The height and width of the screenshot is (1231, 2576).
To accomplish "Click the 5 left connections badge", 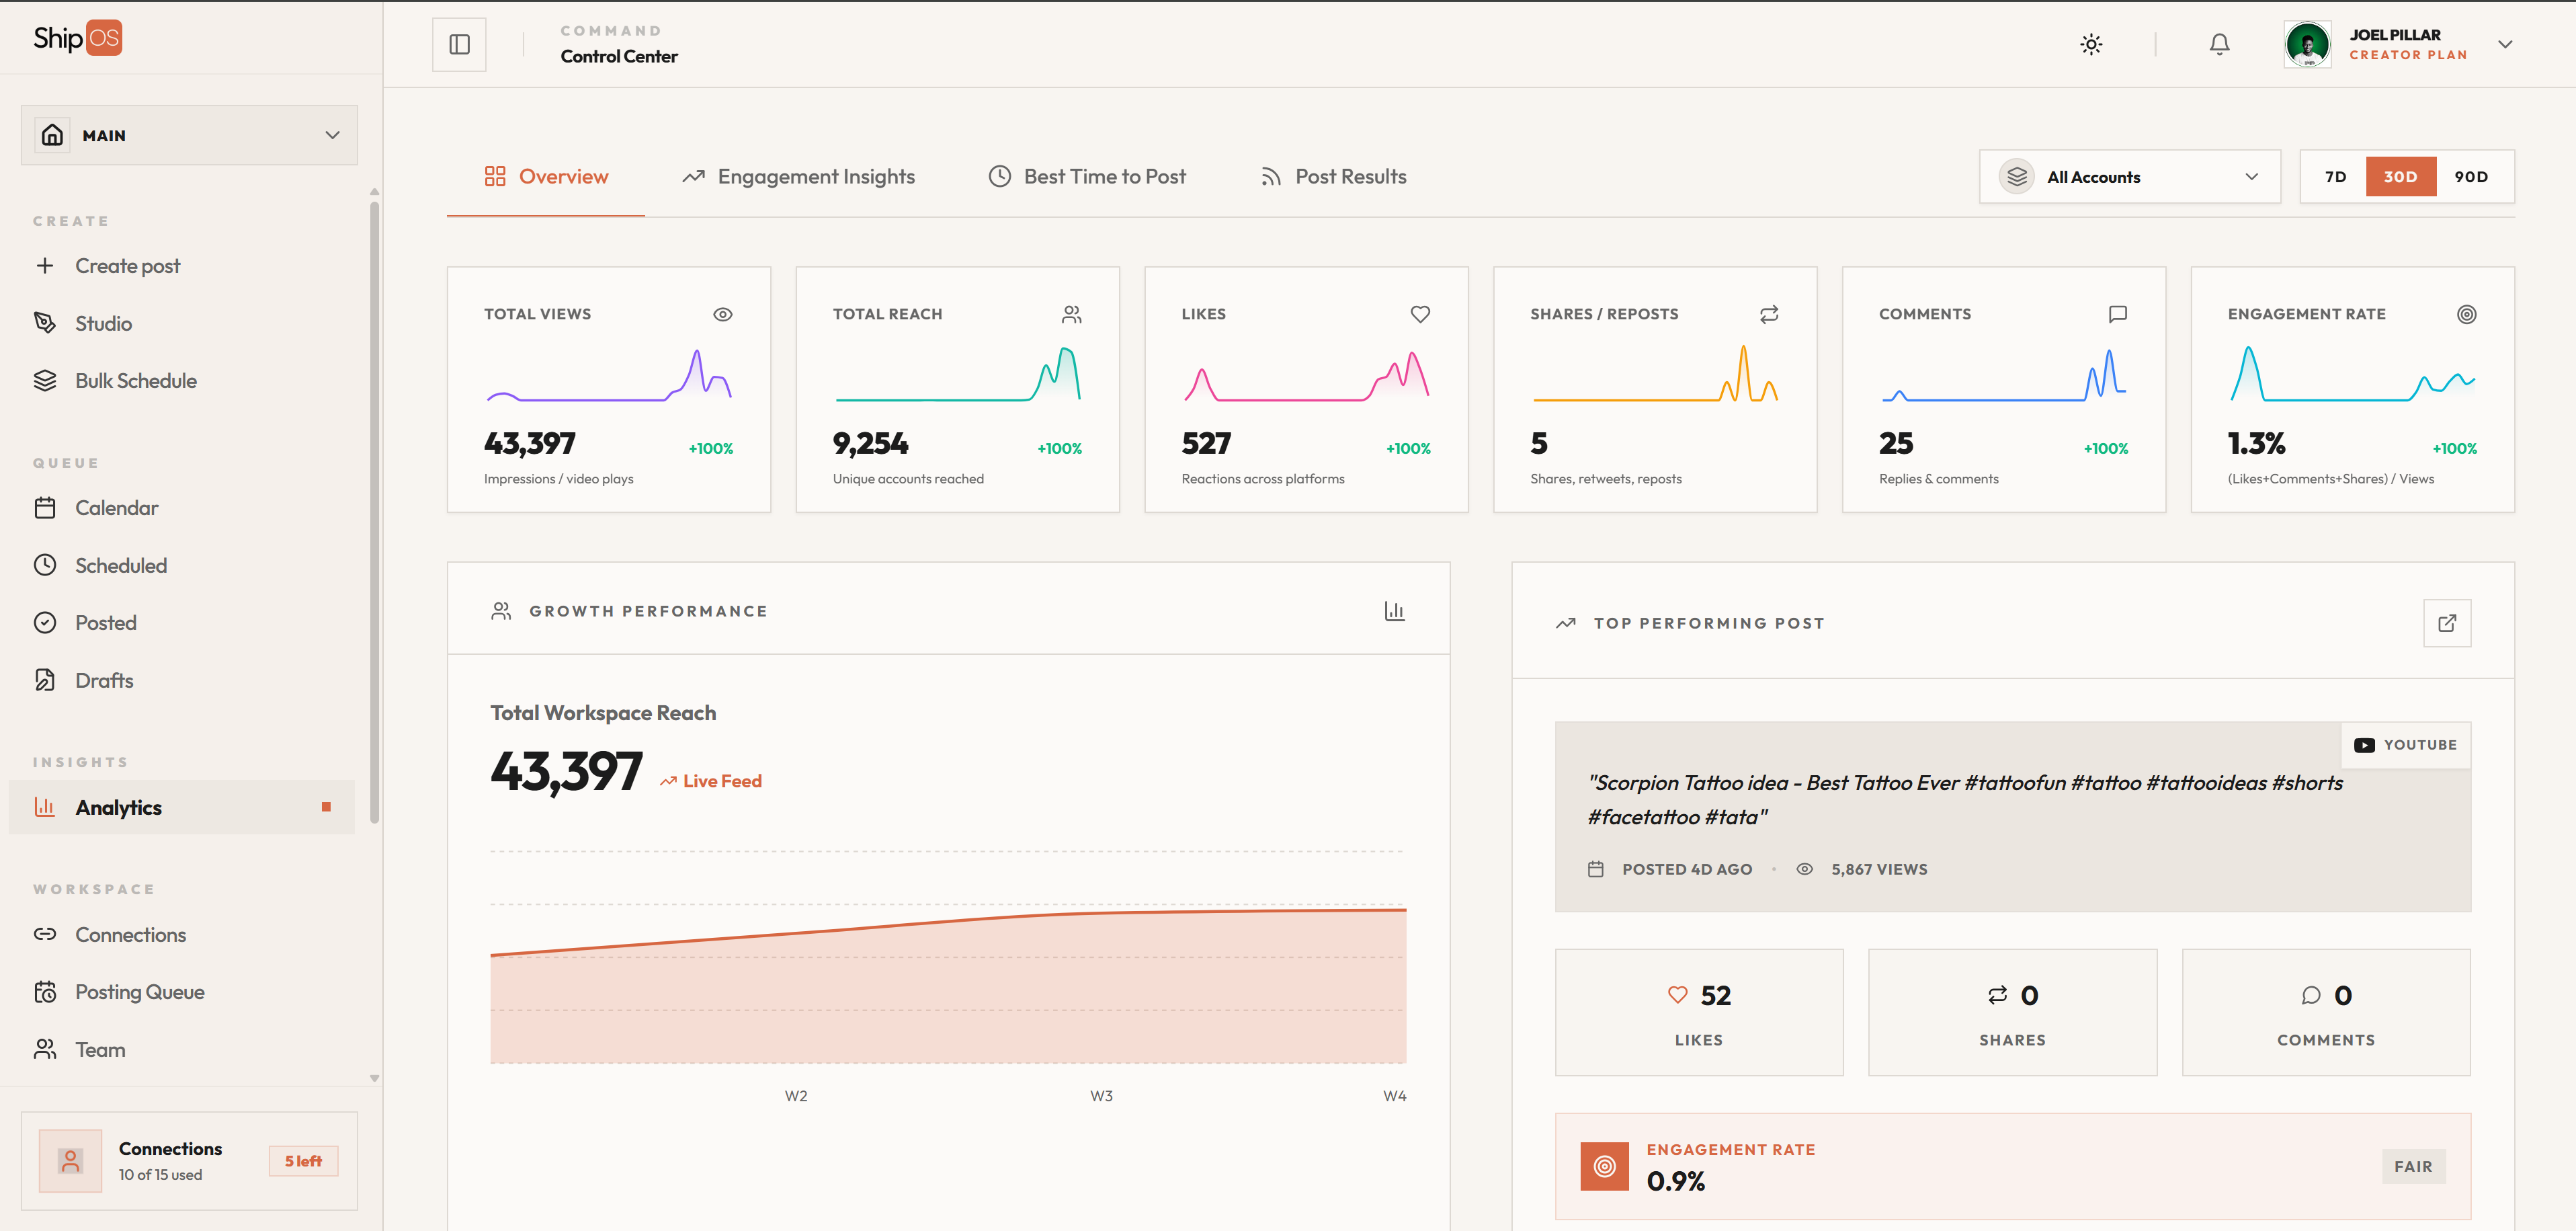I will (303, 1161).
